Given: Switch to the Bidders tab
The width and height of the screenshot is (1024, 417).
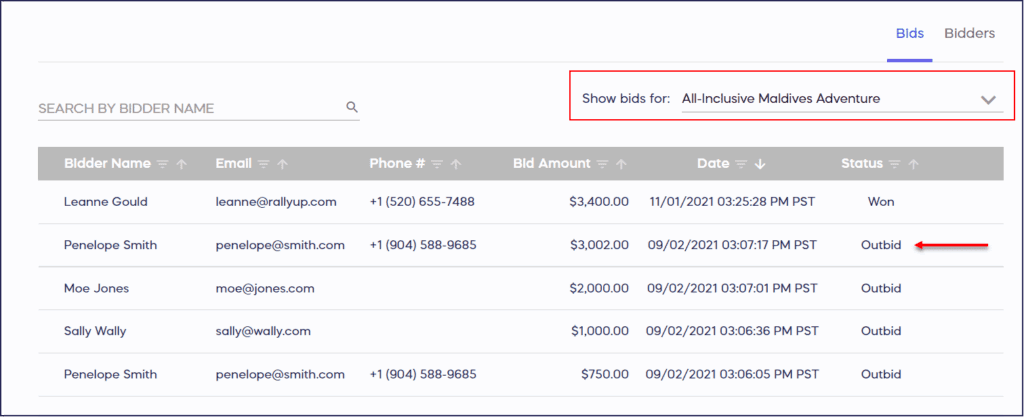Looking at the screenshot, I should click(969, 33).
